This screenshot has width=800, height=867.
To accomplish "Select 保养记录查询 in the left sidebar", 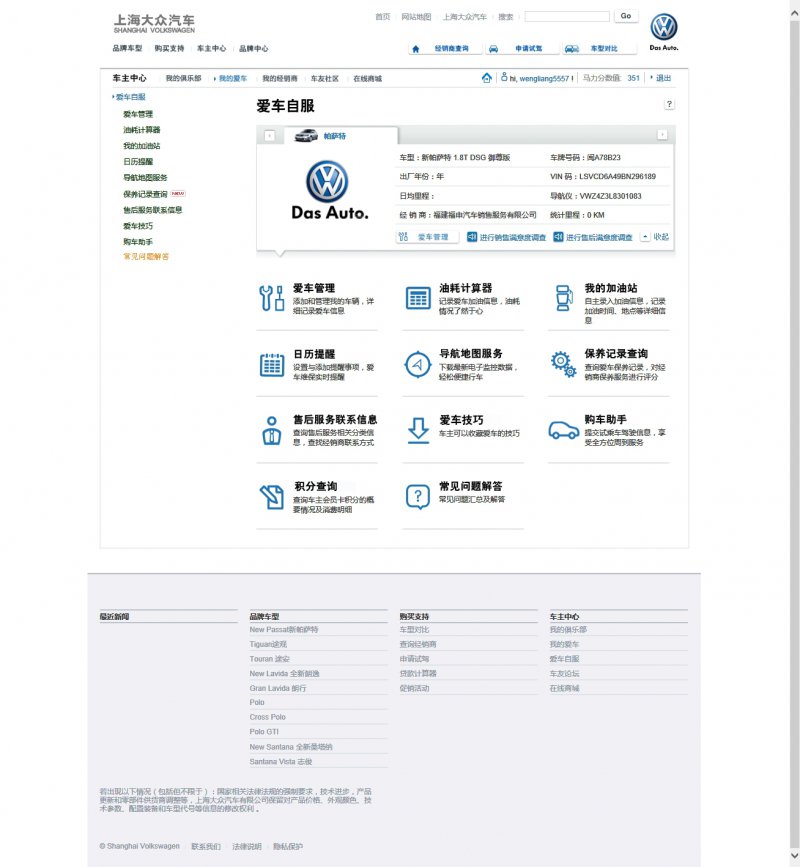I will click(145, 194).
